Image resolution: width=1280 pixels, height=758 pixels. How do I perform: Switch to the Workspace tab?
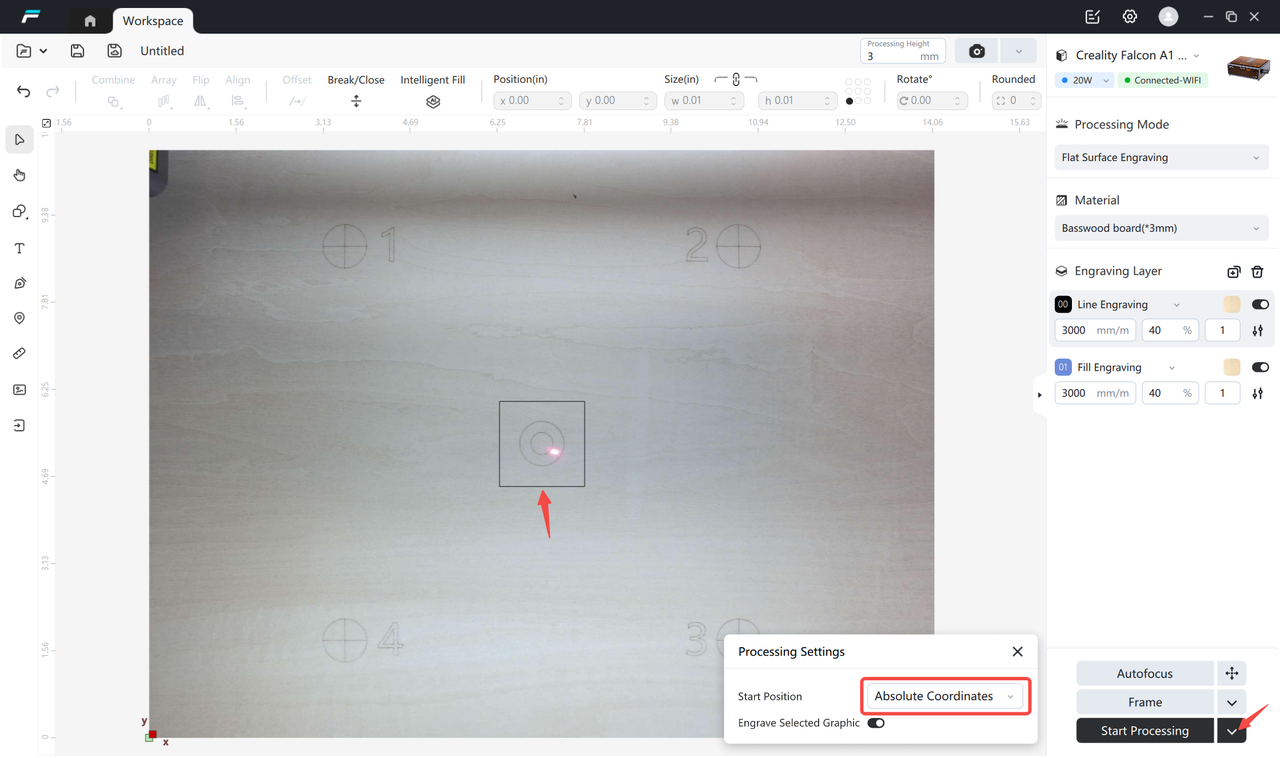click(153, 20)
